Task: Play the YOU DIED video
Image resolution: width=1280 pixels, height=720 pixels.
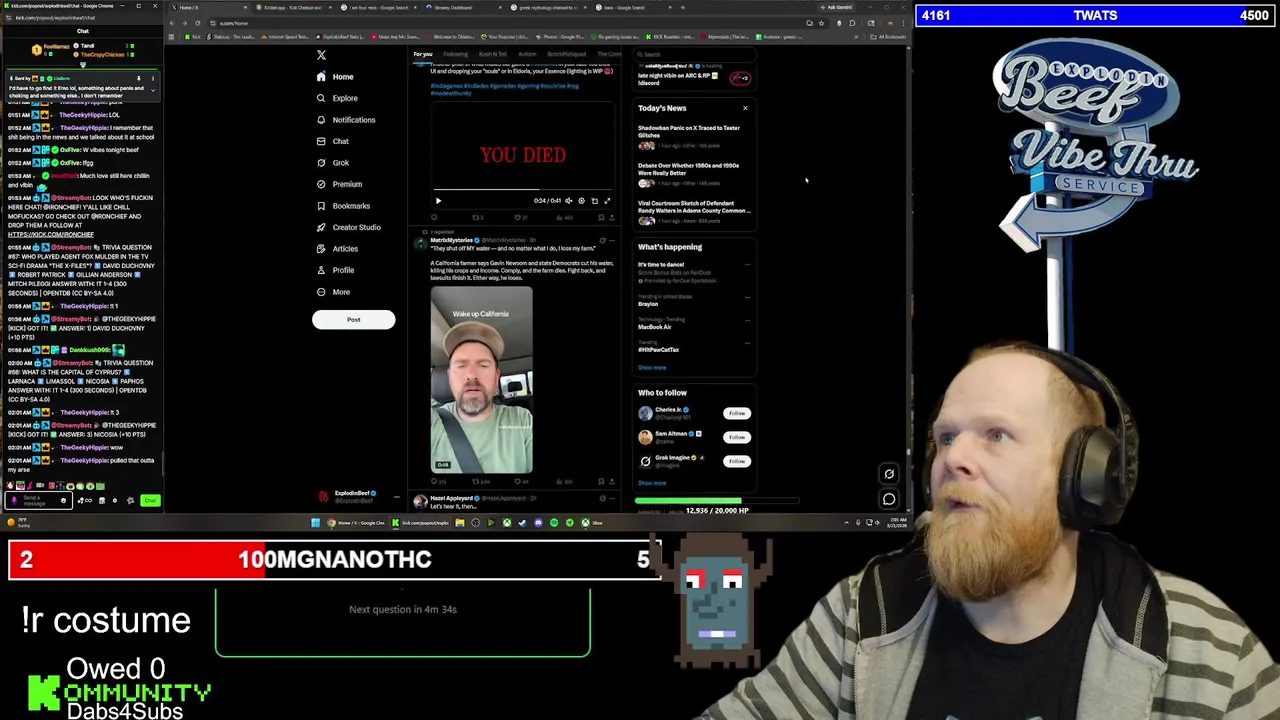Action: pyautogui.click(x=438, y=201)
